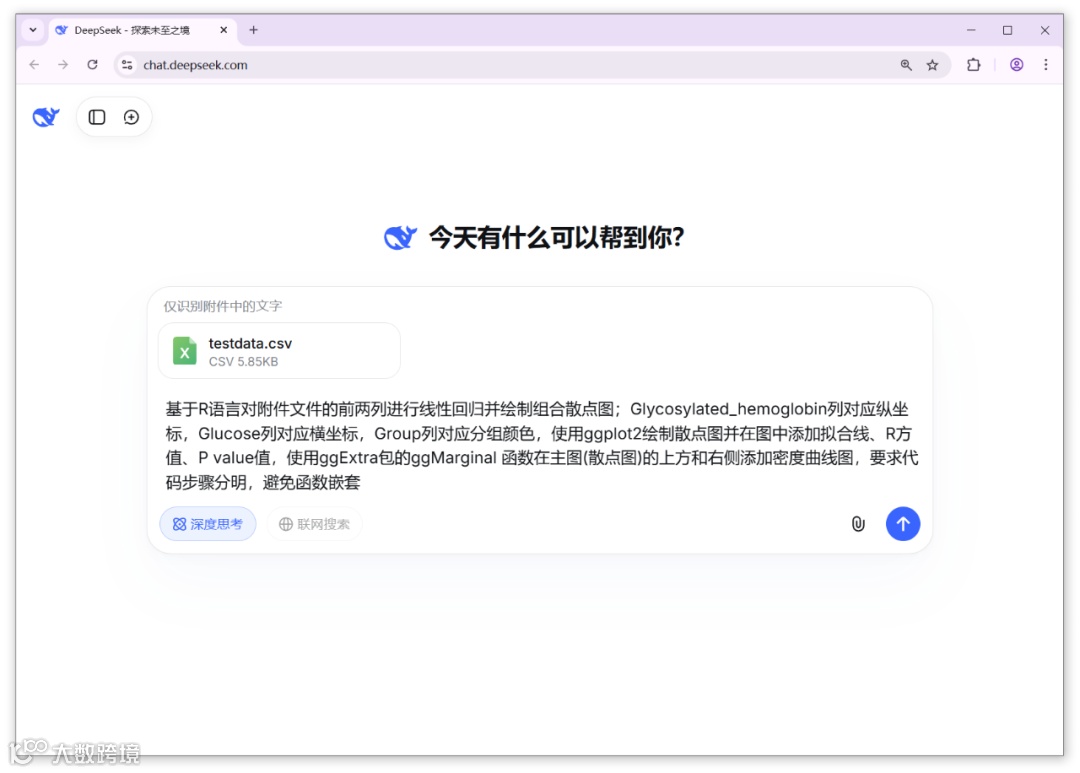Click the paperclip attach file icon
The image size is (1080, 773).
(x=858, y=524)
